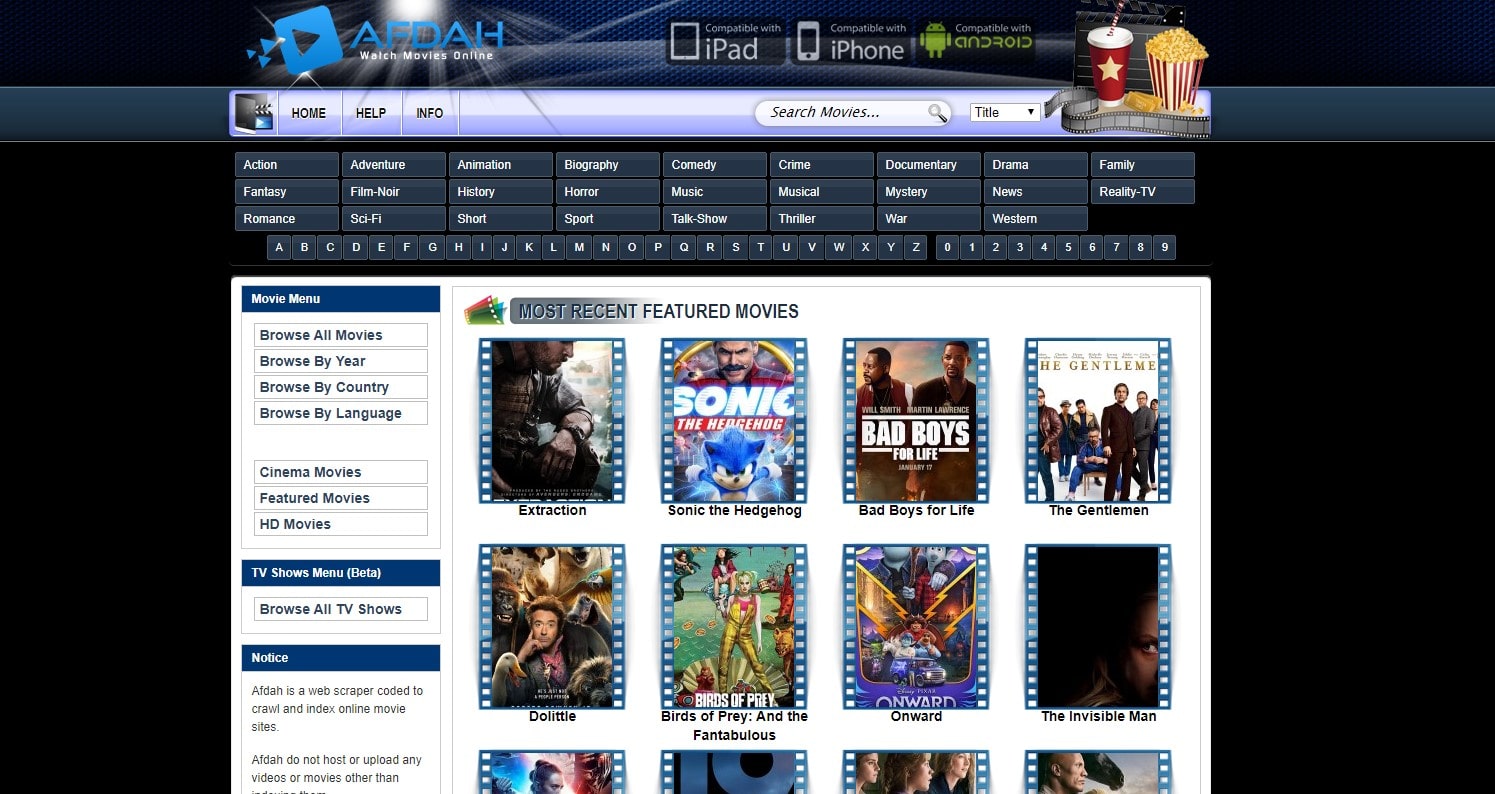Pick the Film-Noir genre
Viewport: 1495px width, 794px height.
pyautogui.click(x=394, y=192)
